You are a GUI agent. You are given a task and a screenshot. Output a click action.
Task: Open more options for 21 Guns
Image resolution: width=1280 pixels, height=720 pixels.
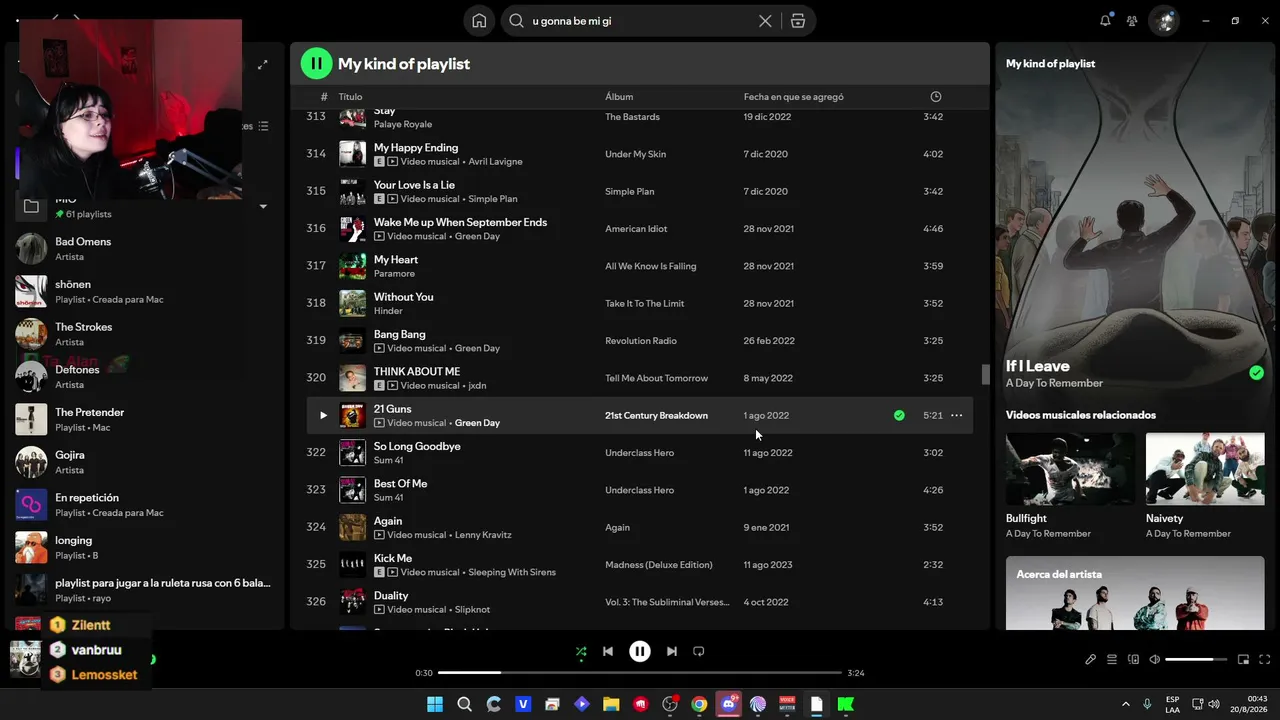[x=956, y=415]
